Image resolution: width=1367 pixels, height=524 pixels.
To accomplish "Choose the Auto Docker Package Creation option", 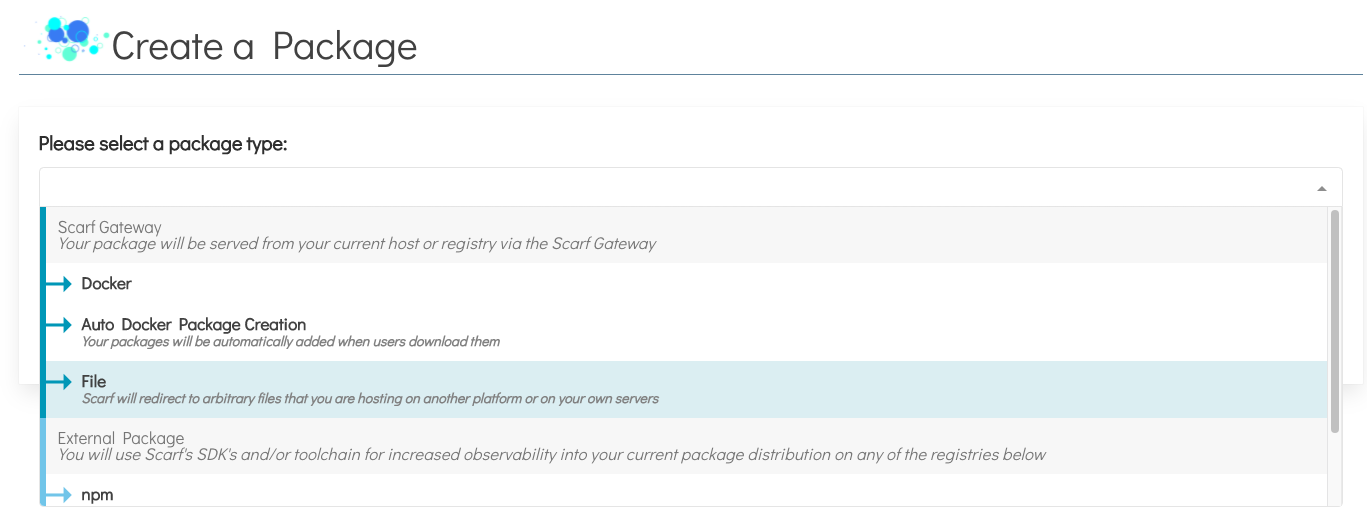I will point(194,325).
